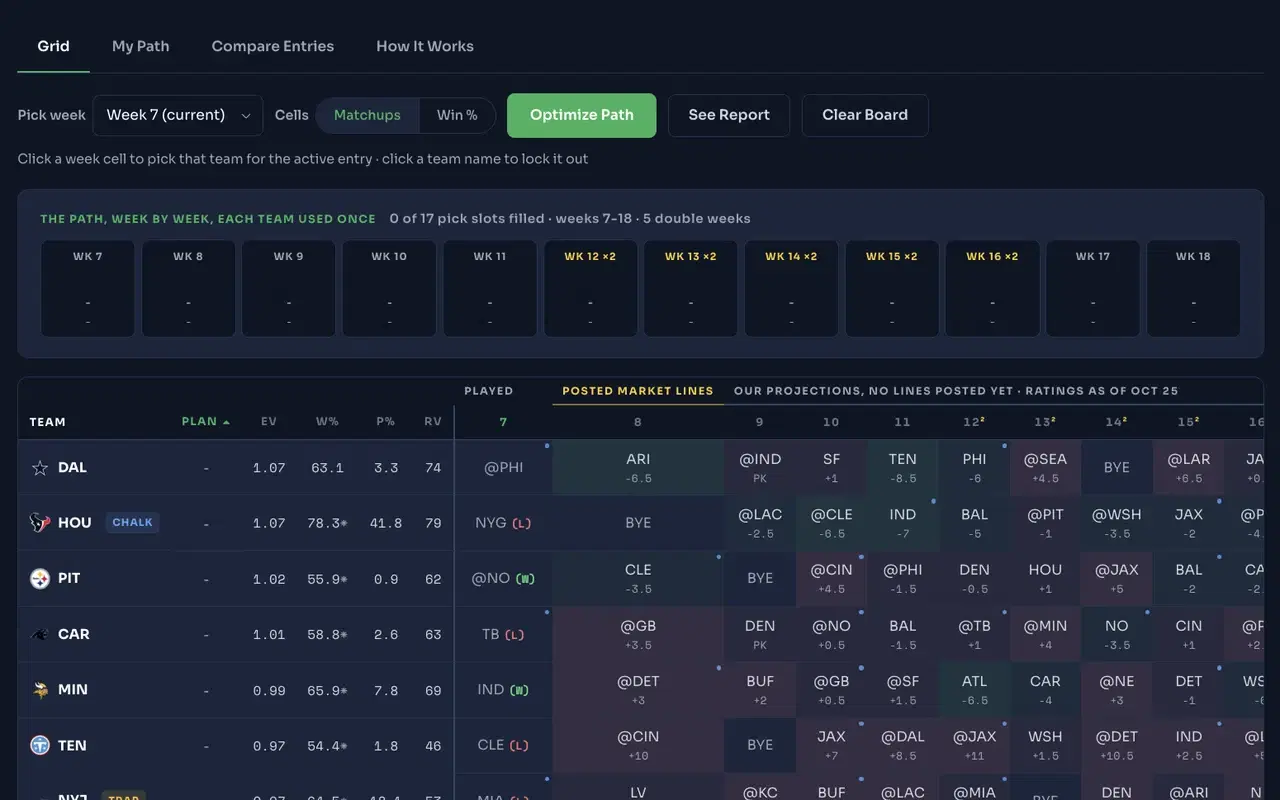Pick PIT vs CLE in week 8

point(638,579)
